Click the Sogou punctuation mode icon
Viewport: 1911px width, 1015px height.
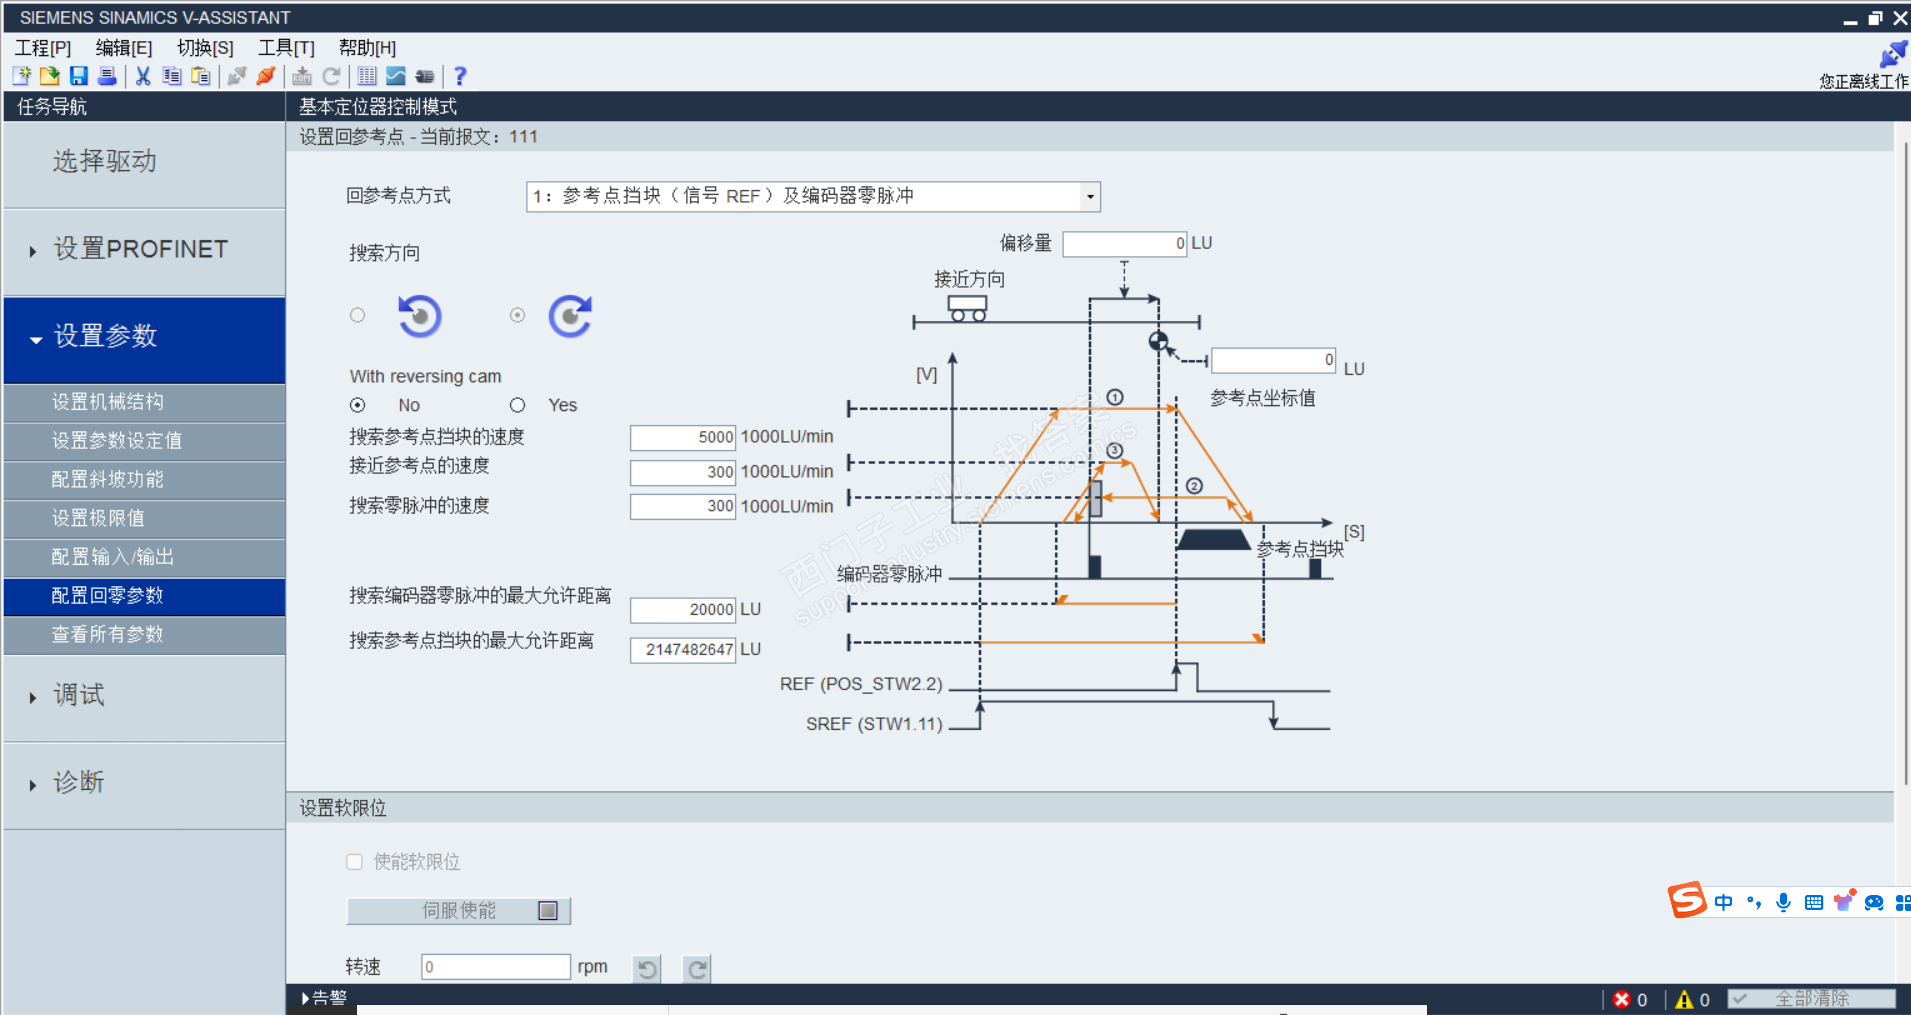1754,902
